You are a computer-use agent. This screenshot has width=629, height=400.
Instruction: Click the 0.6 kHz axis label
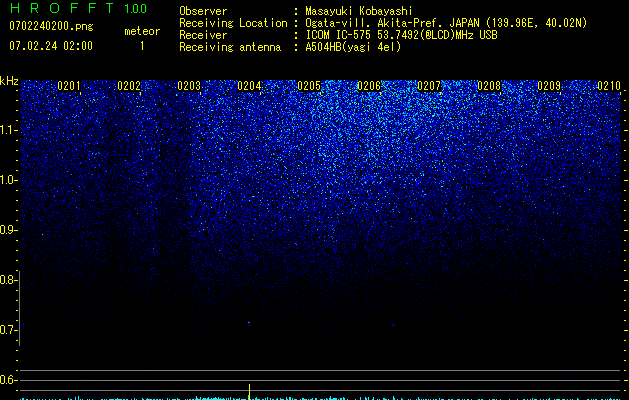tap(8, 380)
